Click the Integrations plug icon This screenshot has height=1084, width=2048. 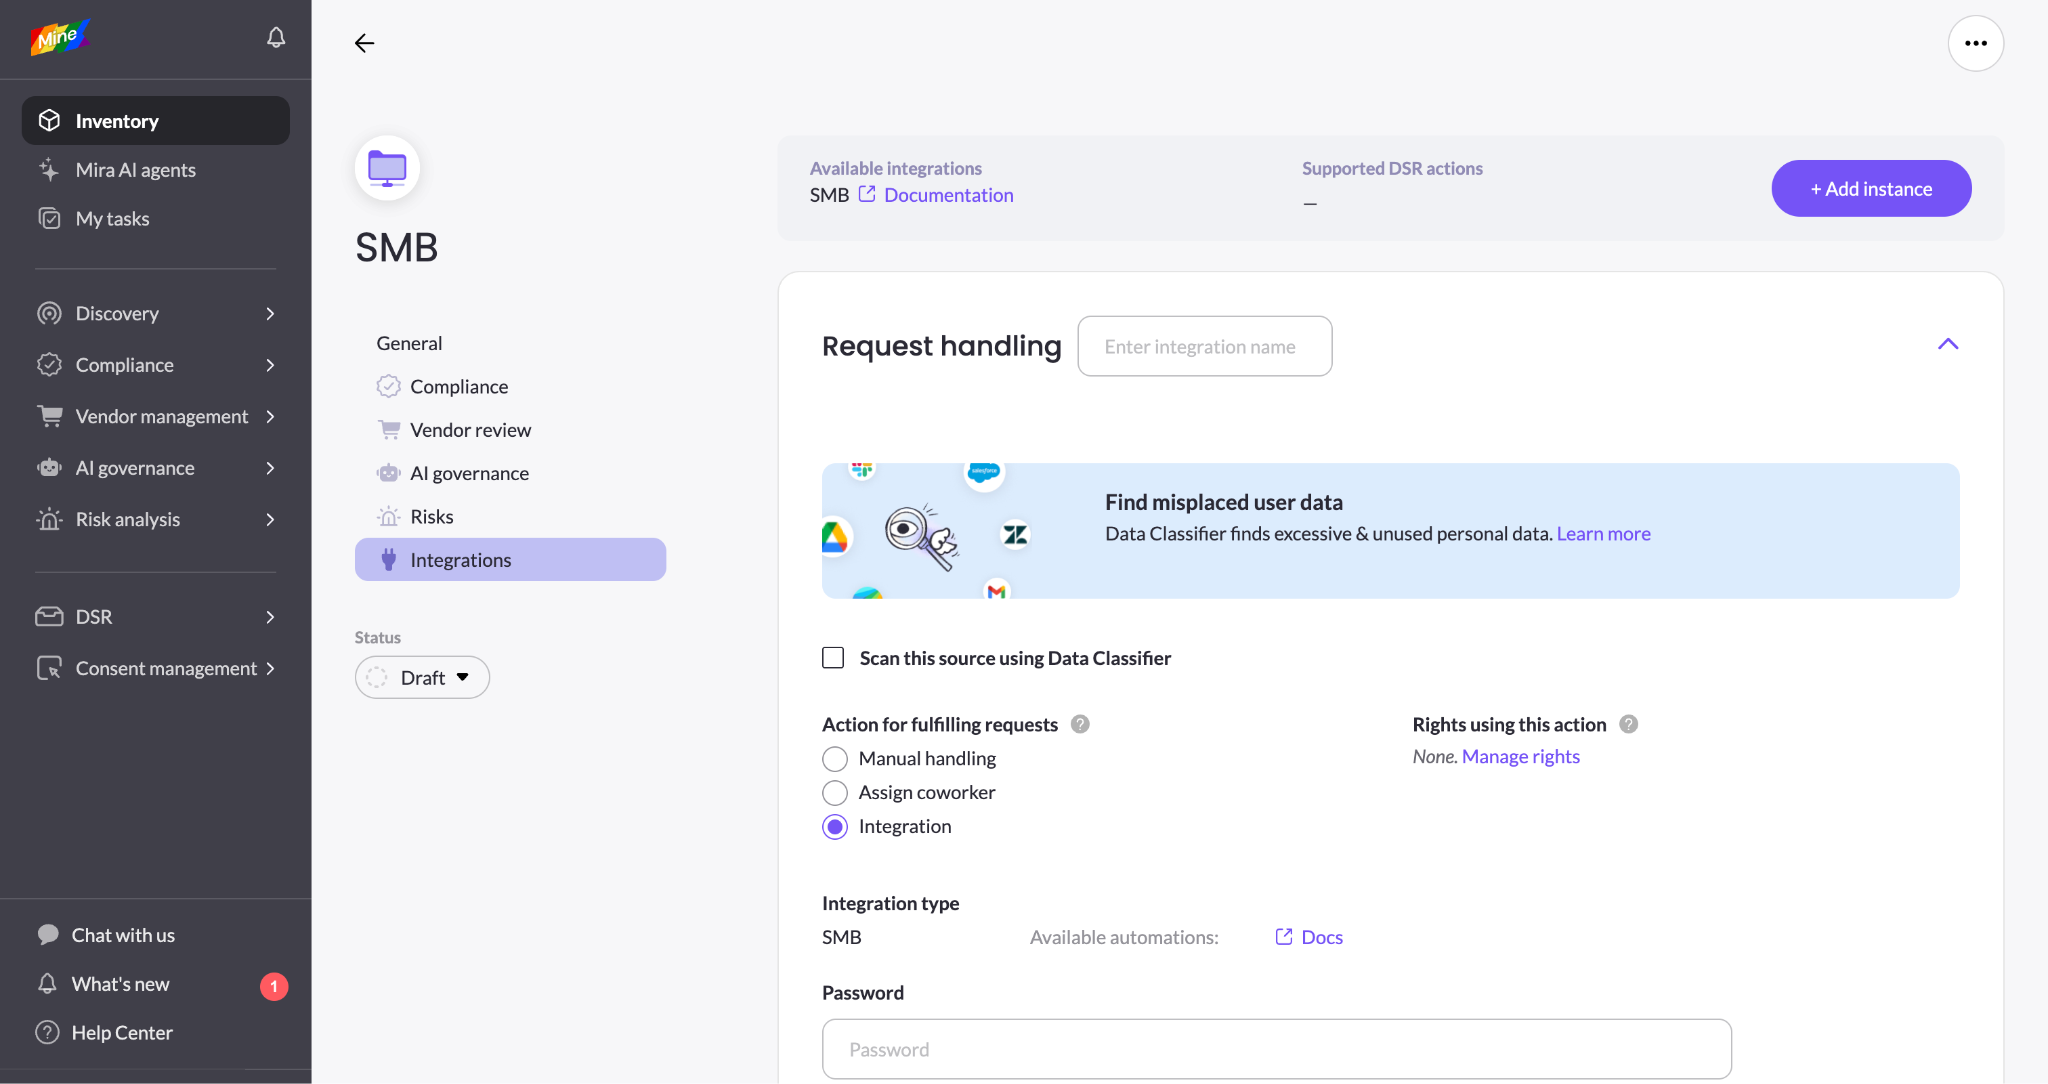[x=389, y=560]
